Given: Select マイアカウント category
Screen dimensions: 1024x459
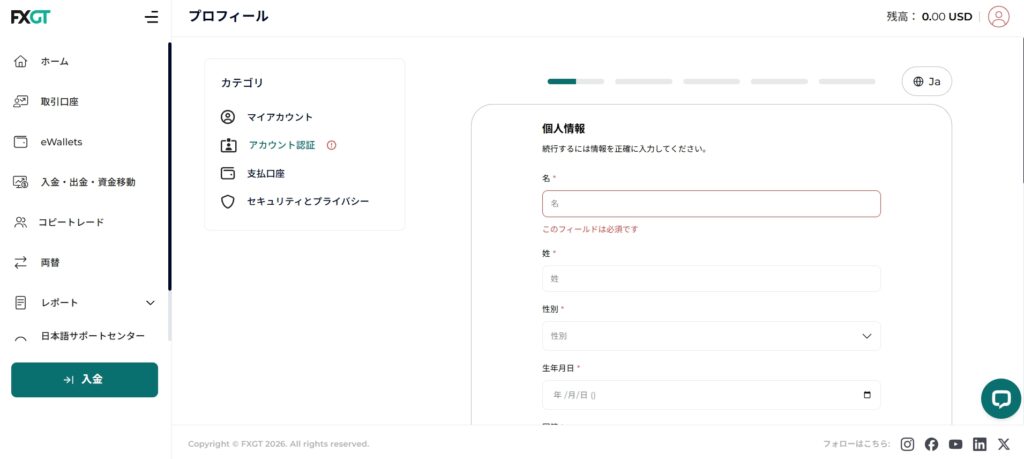Looking at the screenshot, I should click(x=279, y=117).
